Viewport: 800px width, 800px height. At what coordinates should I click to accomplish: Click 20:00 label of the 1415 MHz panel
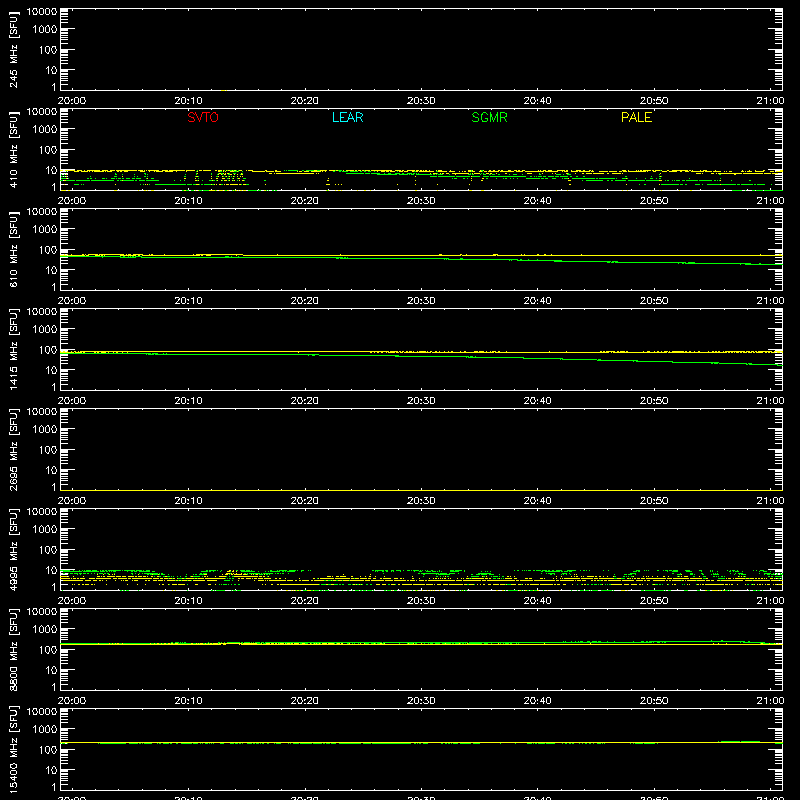point(72,401)
